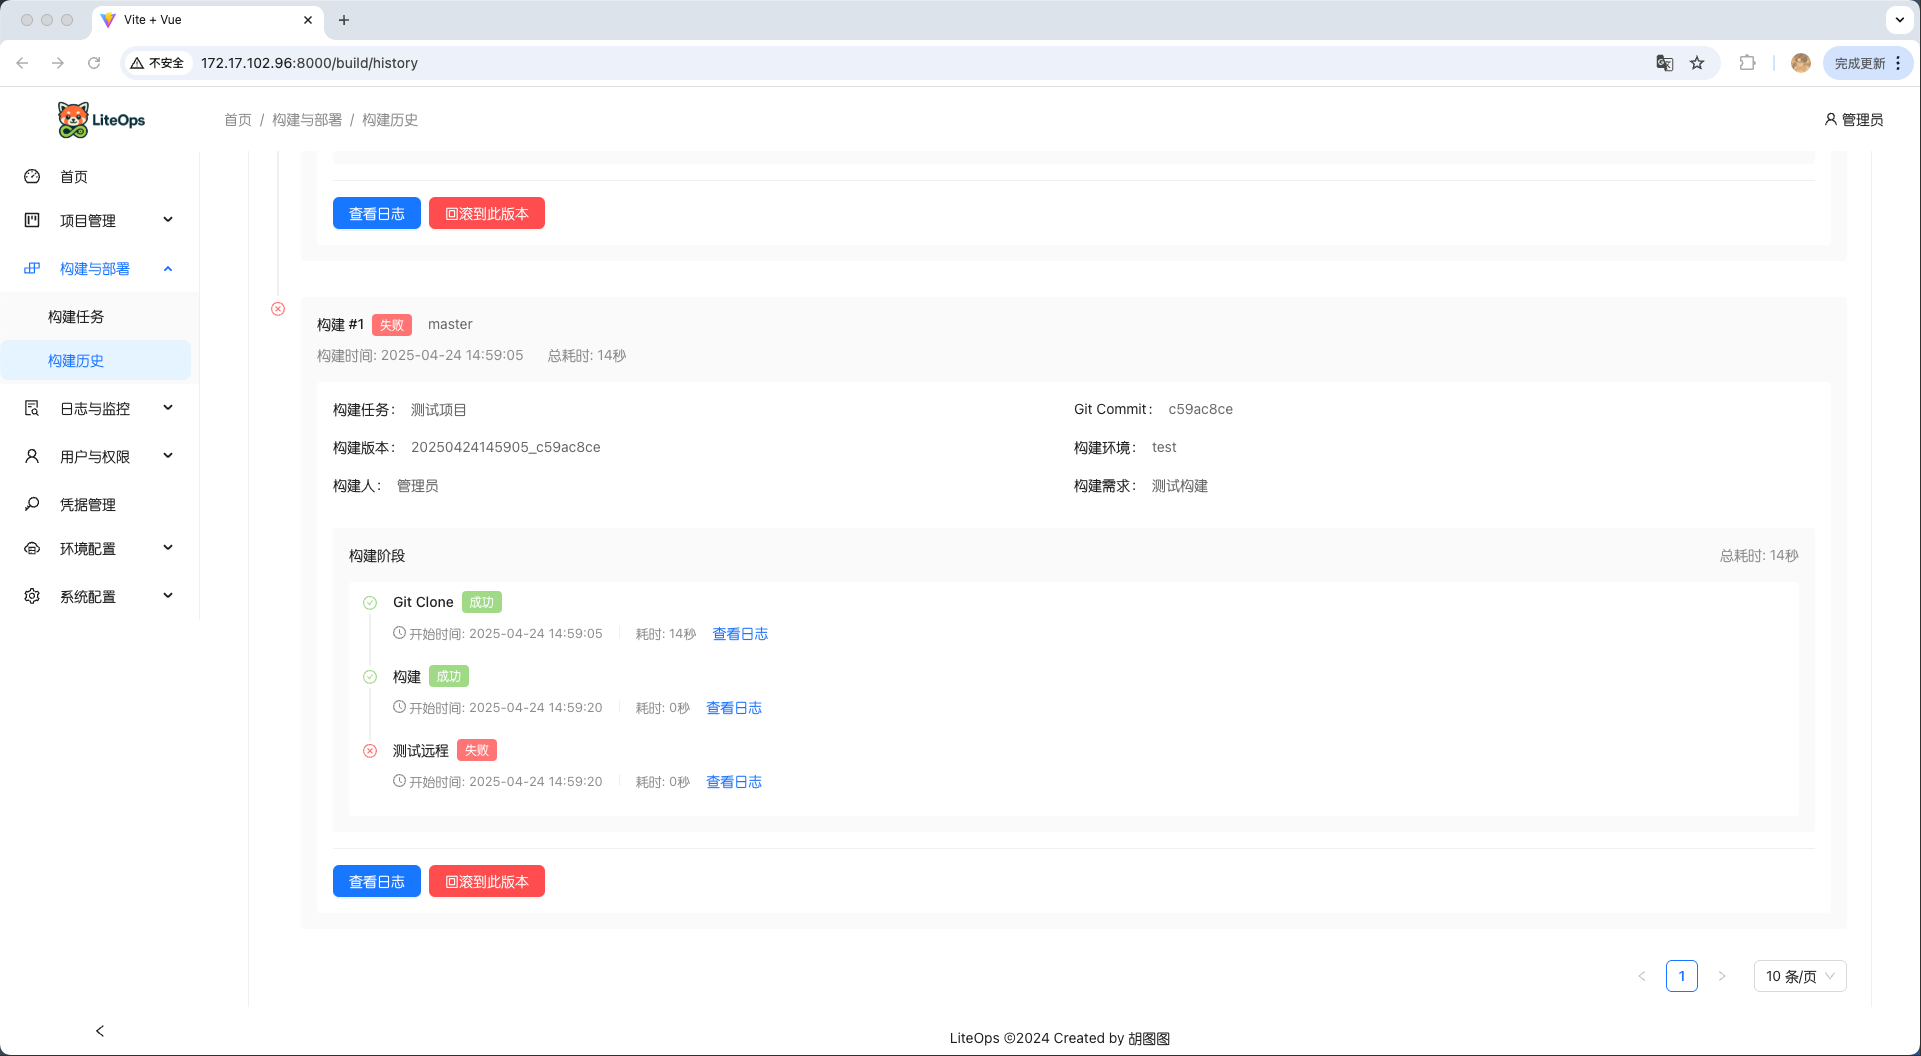Viewport: 1921px width, 1056px height.
Task: Select 构建历史 in the sidebar
Action: pos(96,361)
